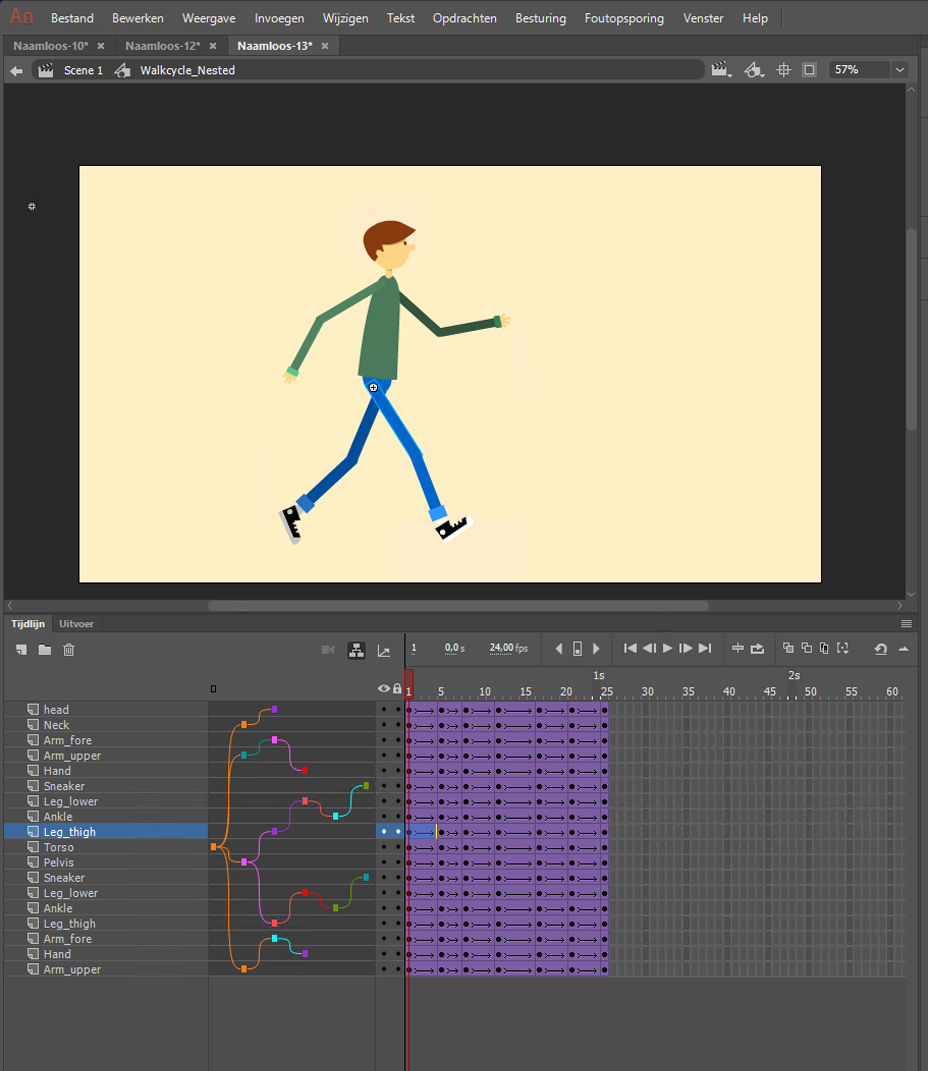
Task: Click the loop playback icon
Action: (757, 649)
